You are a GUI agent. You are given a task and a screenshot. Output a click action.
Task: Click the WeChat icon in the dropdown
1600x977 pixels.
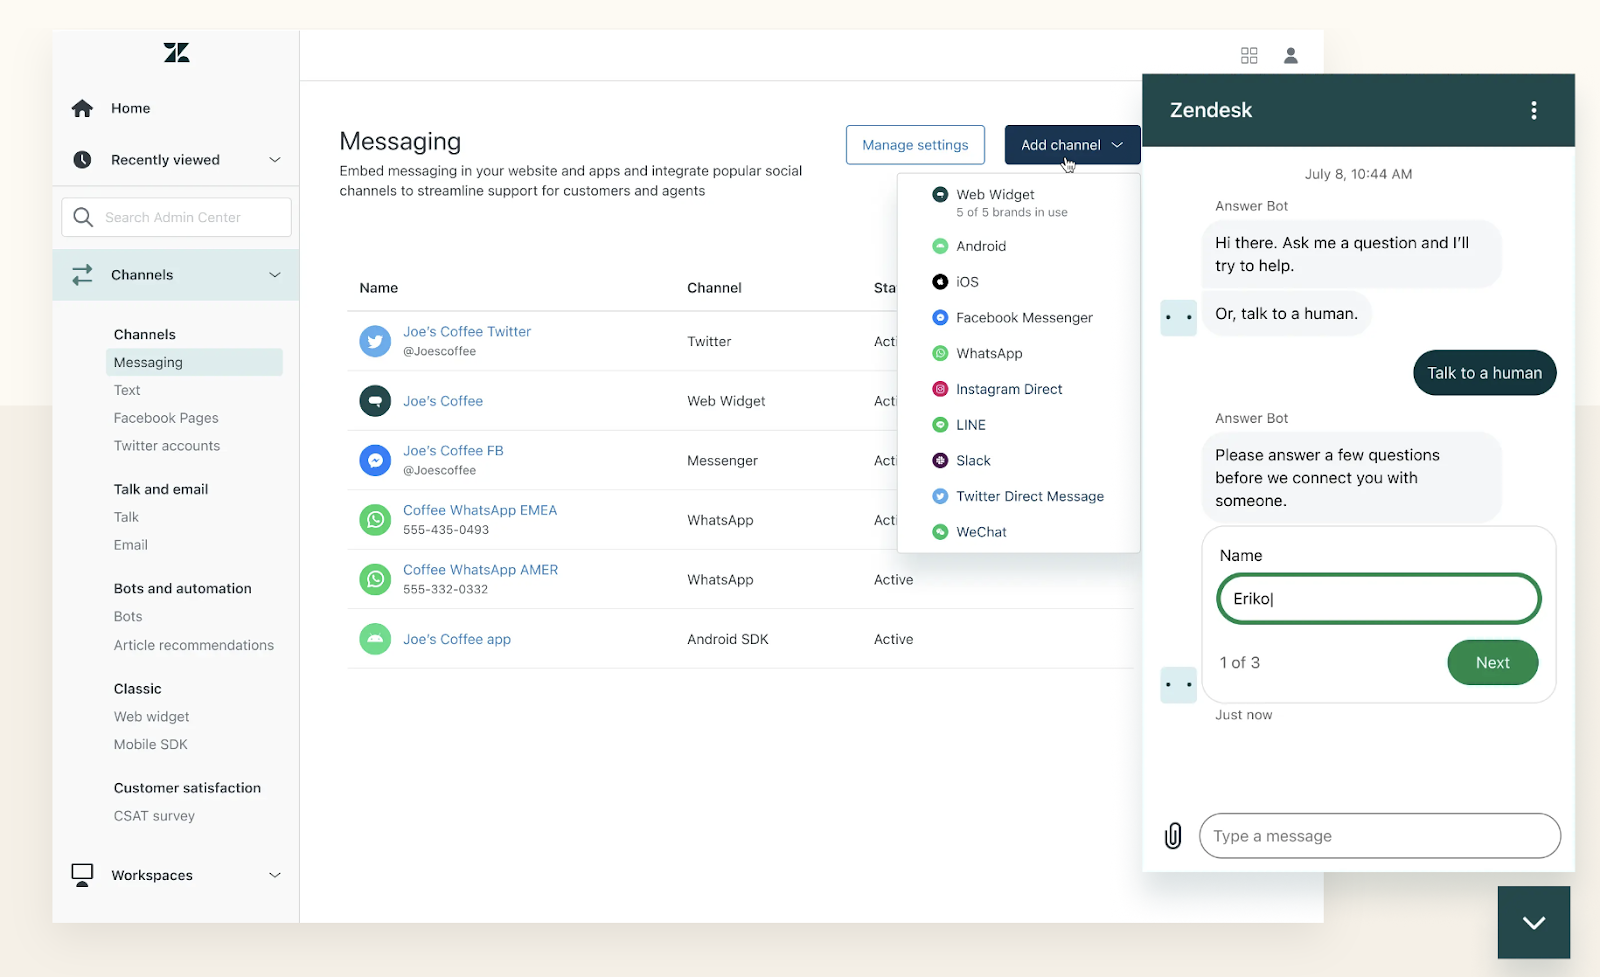(x=940, y=532)
